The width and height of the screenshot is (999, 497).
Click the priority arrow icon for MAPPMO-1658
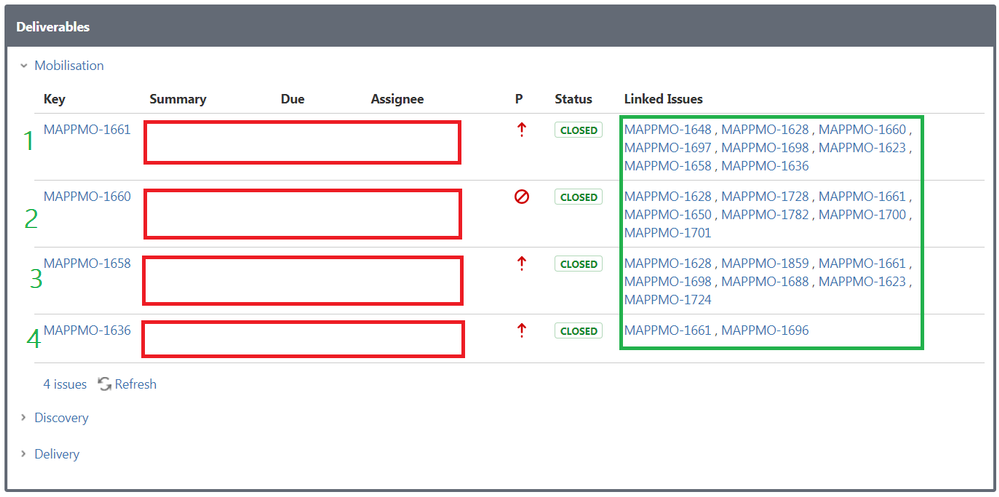click(x=521, y=263)
